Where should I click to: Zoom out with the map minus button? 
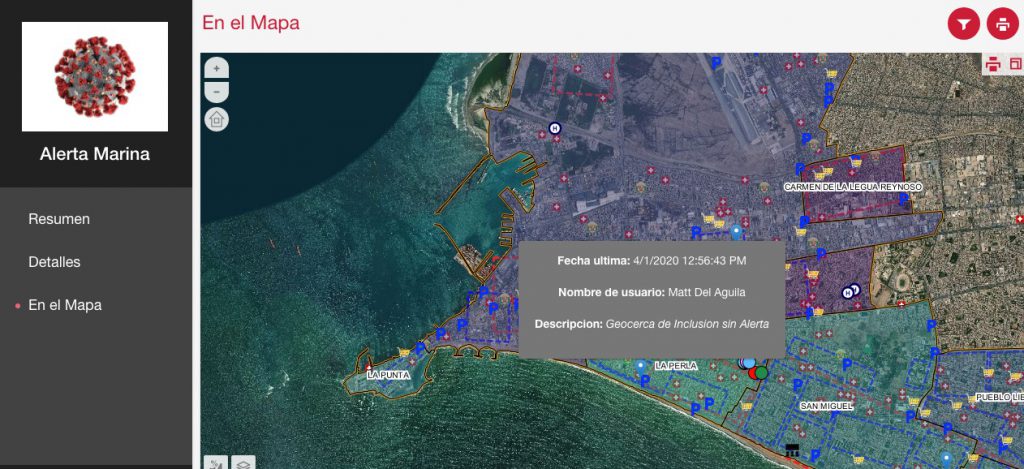(217, 91)
